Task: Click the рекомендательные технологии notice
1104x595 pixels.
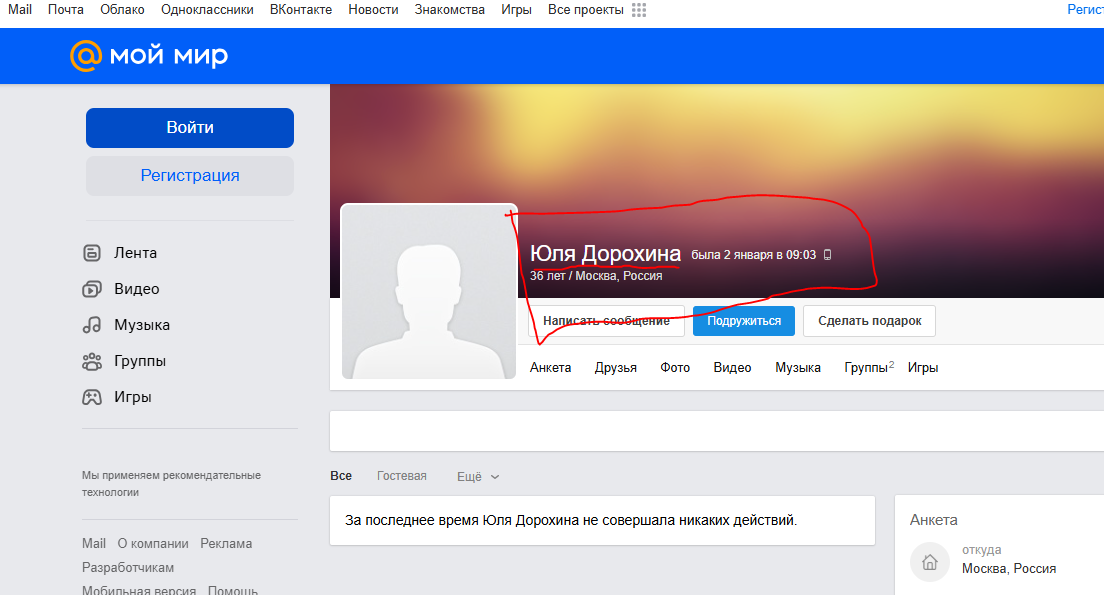Action: pos(171,484)
